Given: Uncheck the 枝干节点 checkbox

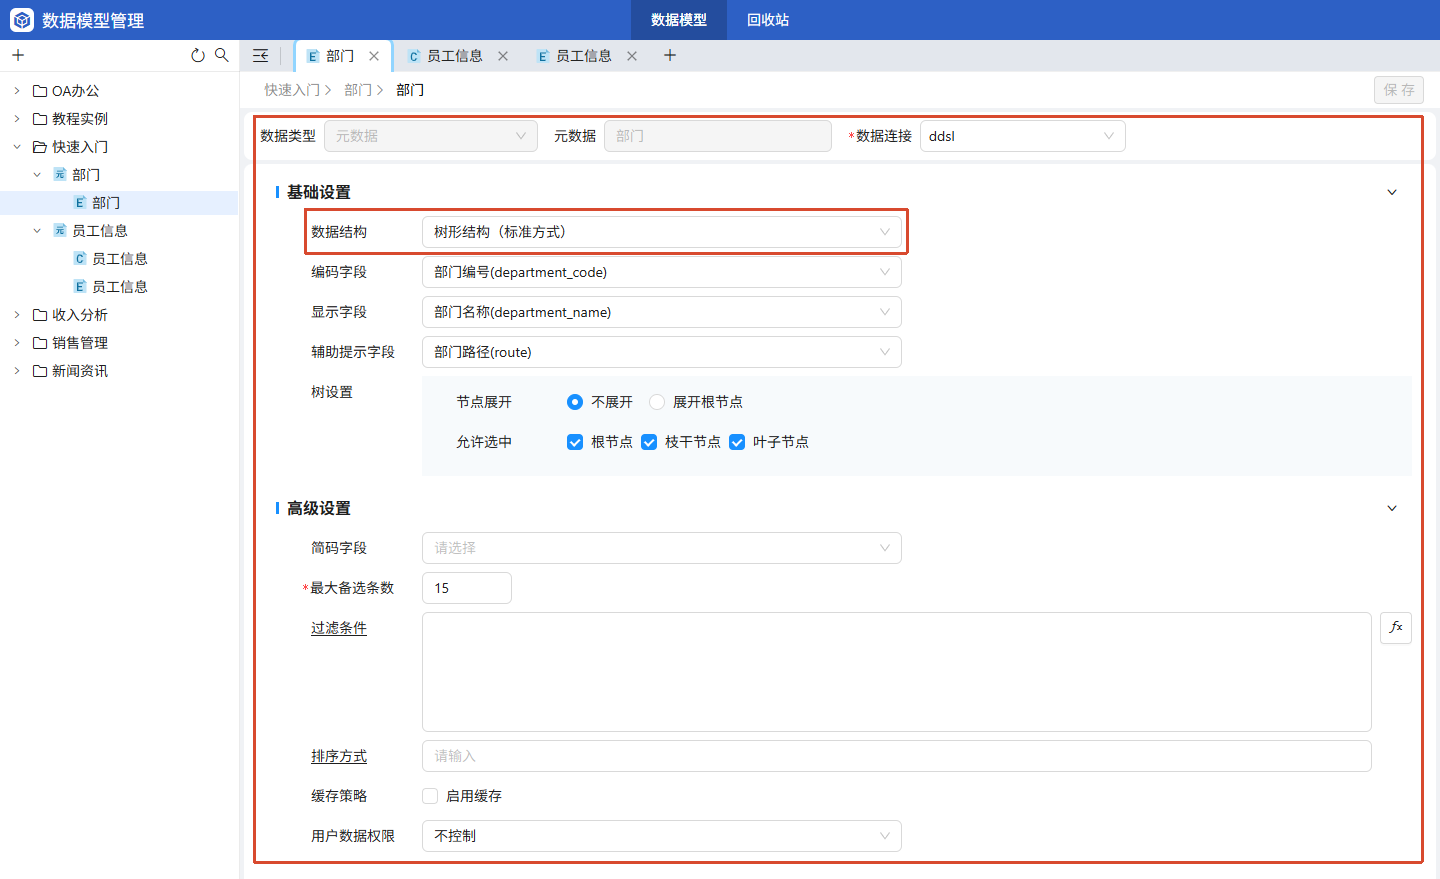Looking at the screenshot, I should click(x=649, y=442).
